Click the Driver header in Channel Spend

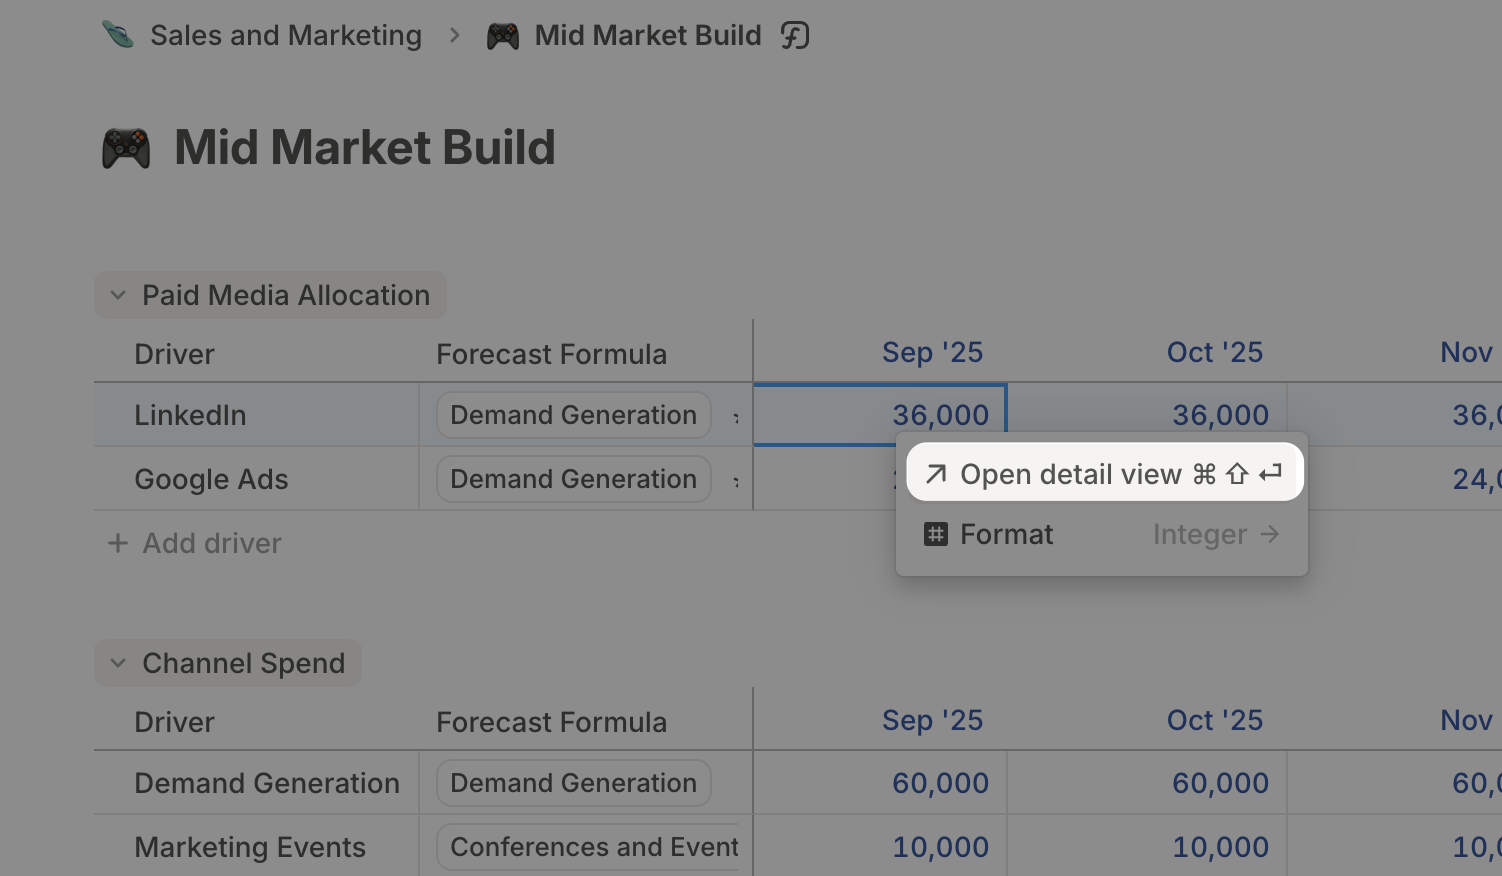175,722
